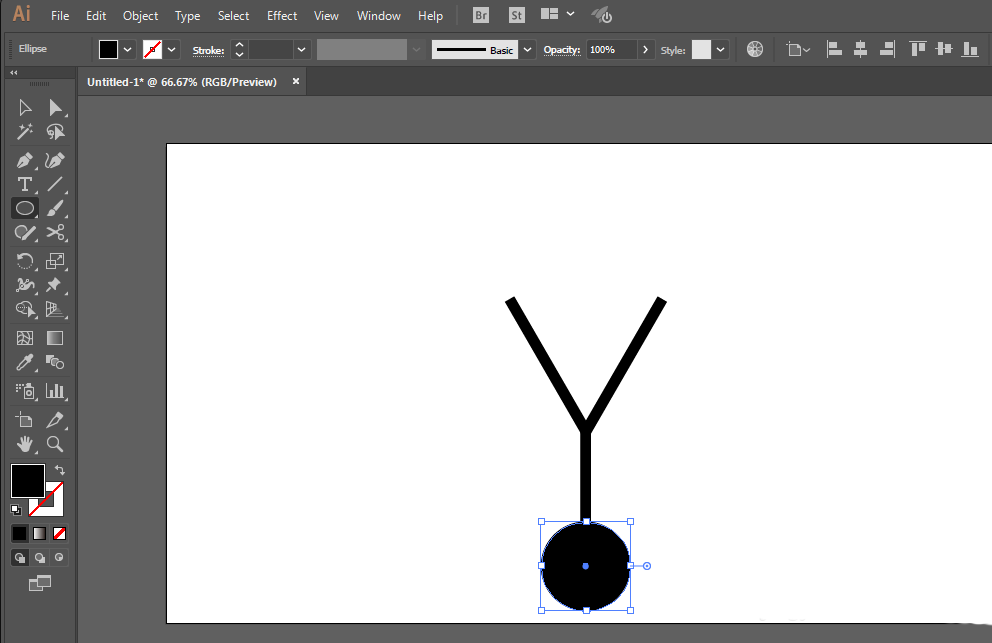Viewport: 992px width, 643px height.
Task: Swap fill and stroke colors
Action: click(59, 470)
